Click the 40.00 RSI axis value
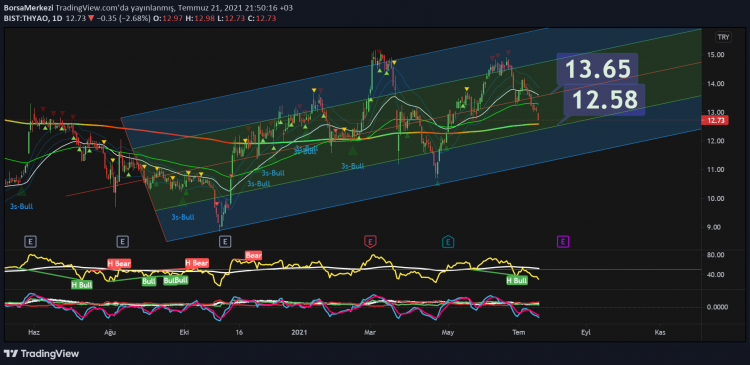Image resolution: width=750 pixels, height=365 pixels. 715,275
